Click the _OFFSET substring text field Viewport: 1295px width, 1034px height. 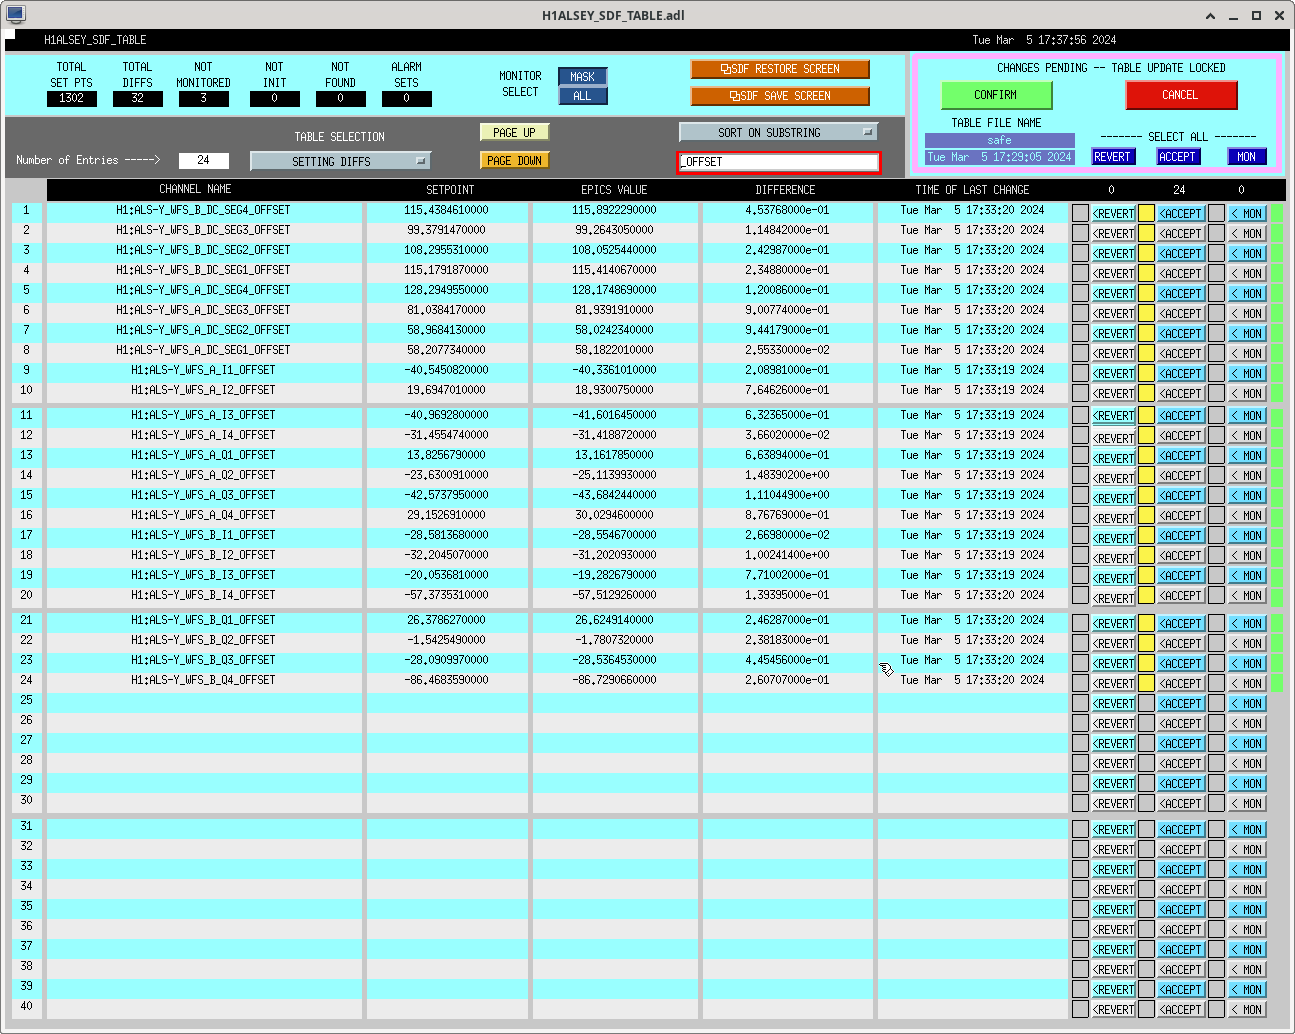click(778, 162)
